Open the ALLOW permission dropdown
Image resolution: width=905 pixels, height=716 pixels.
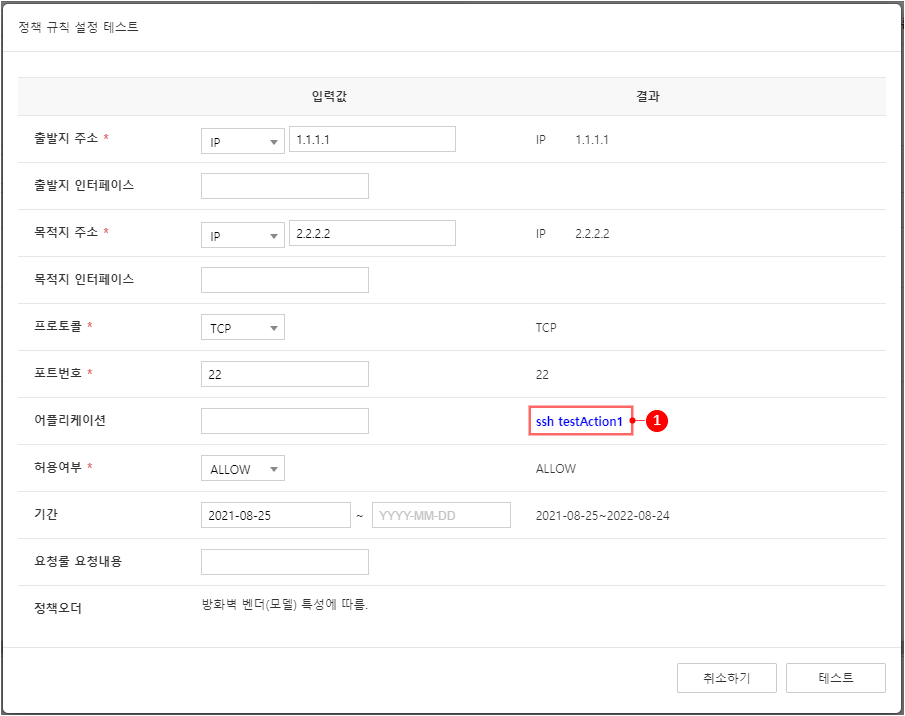coord(242,468)
